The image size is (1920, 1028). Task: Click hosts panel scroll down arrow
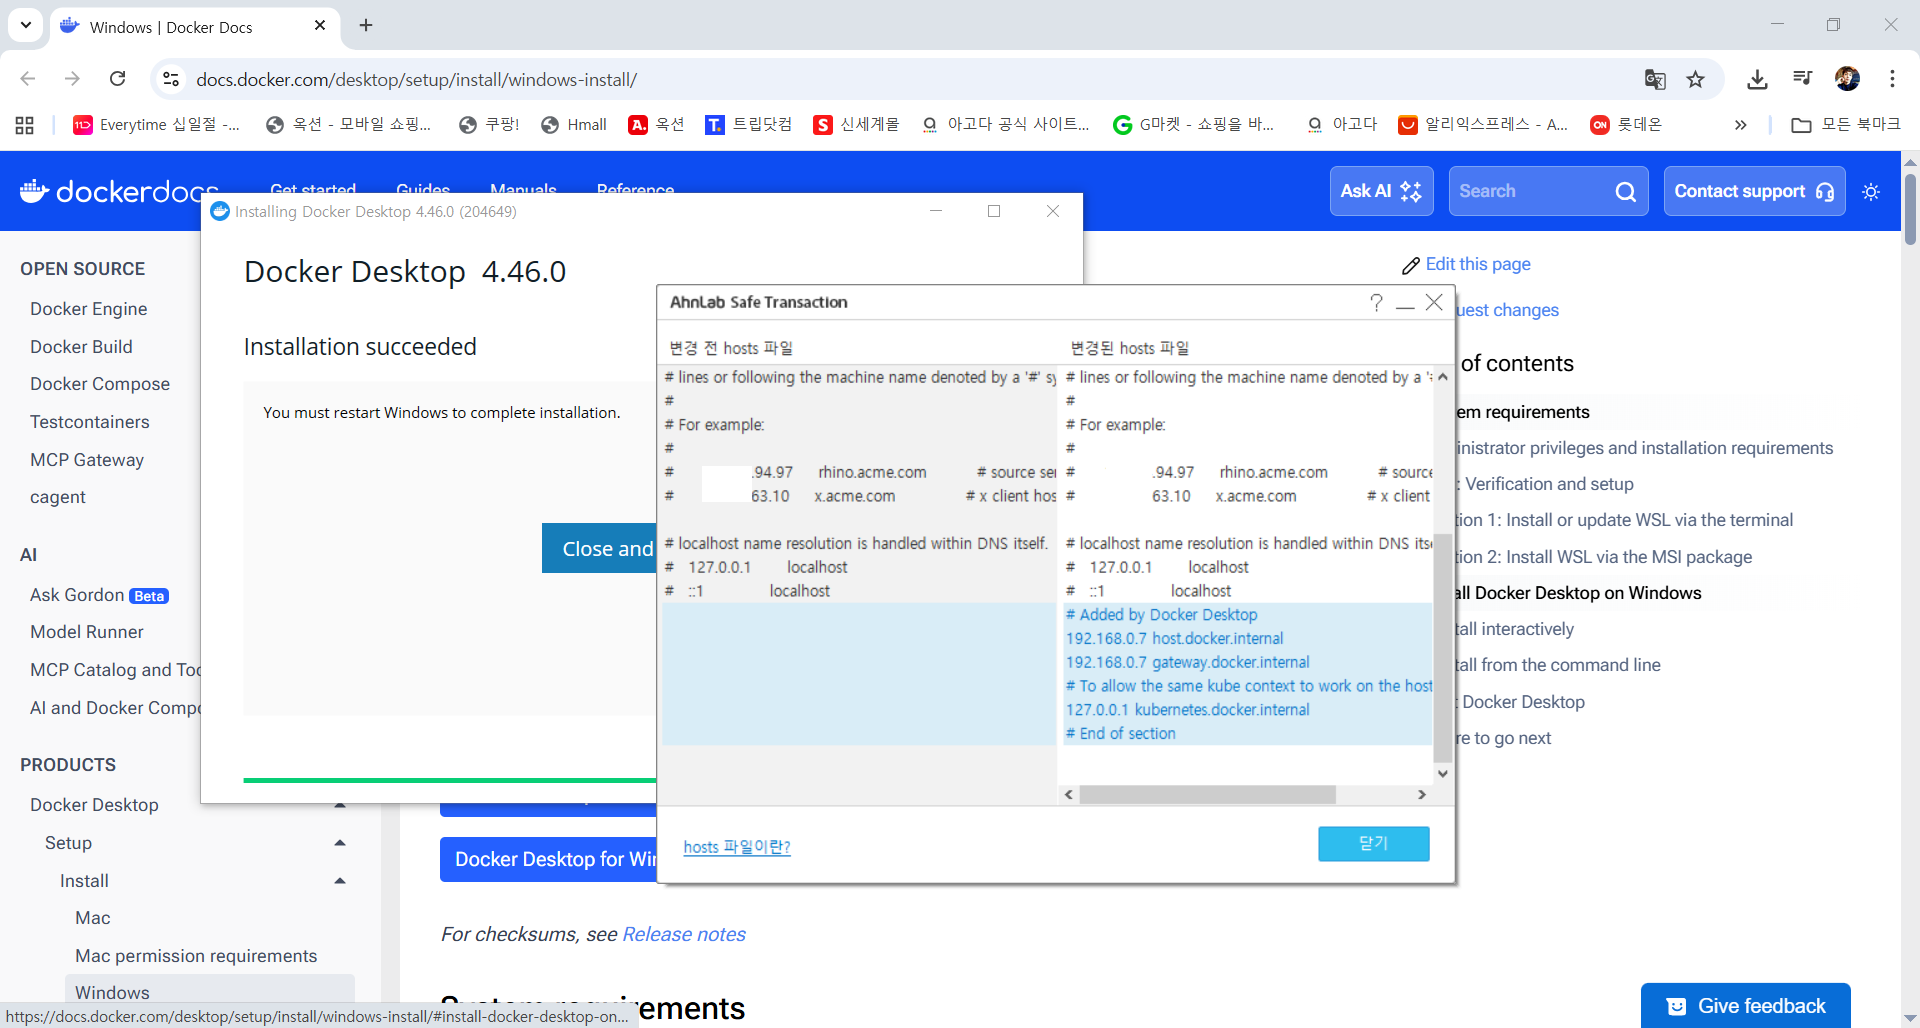[x=1442, y=773]
